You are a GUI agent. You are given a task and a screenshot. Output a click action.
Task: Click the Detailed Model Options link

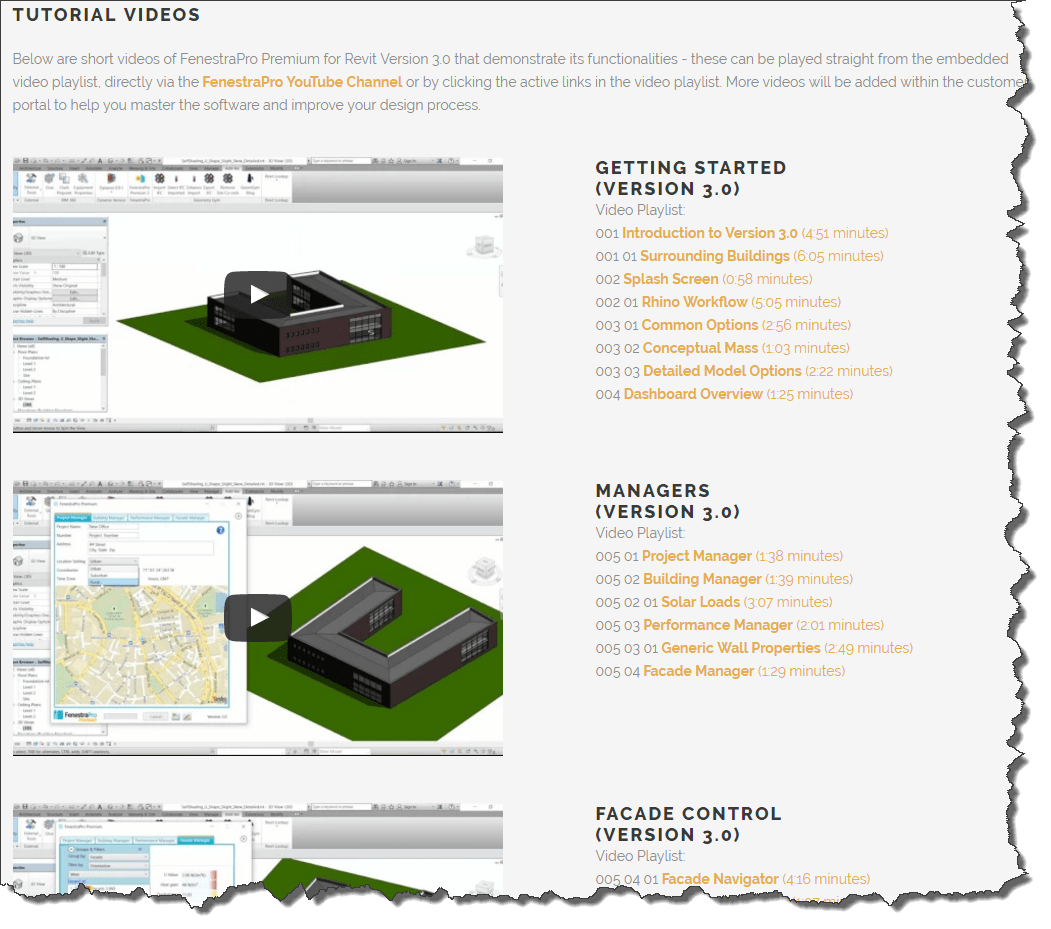722,371
